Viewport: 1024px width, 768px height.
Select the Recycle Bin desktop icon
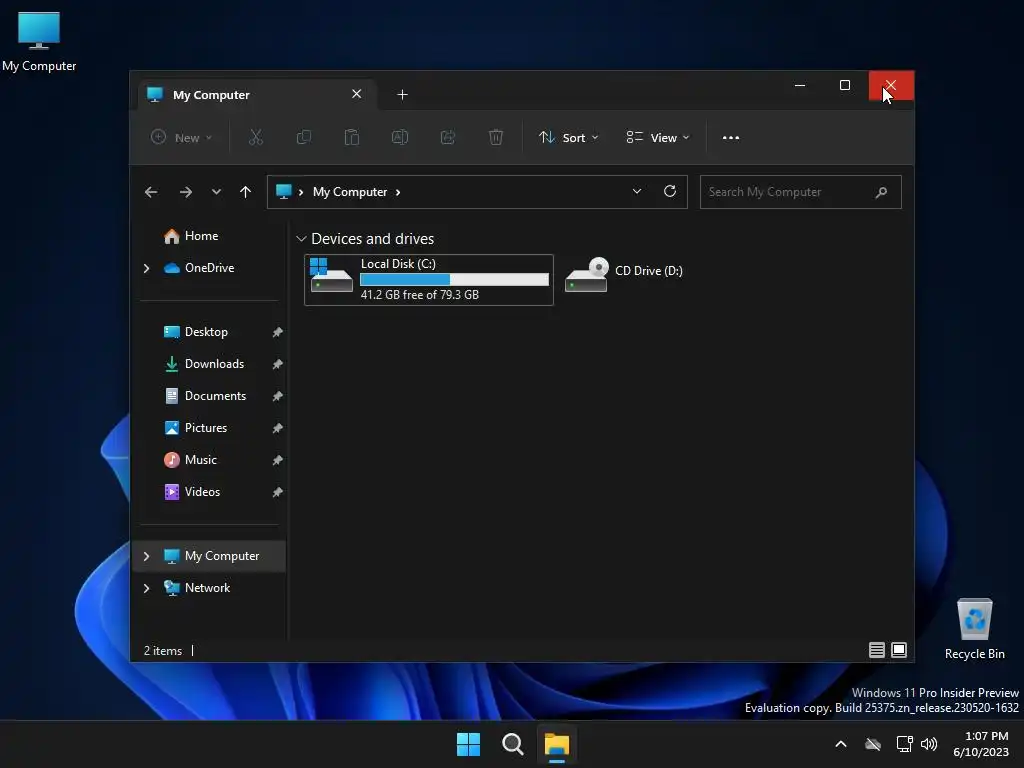point(974,629)
